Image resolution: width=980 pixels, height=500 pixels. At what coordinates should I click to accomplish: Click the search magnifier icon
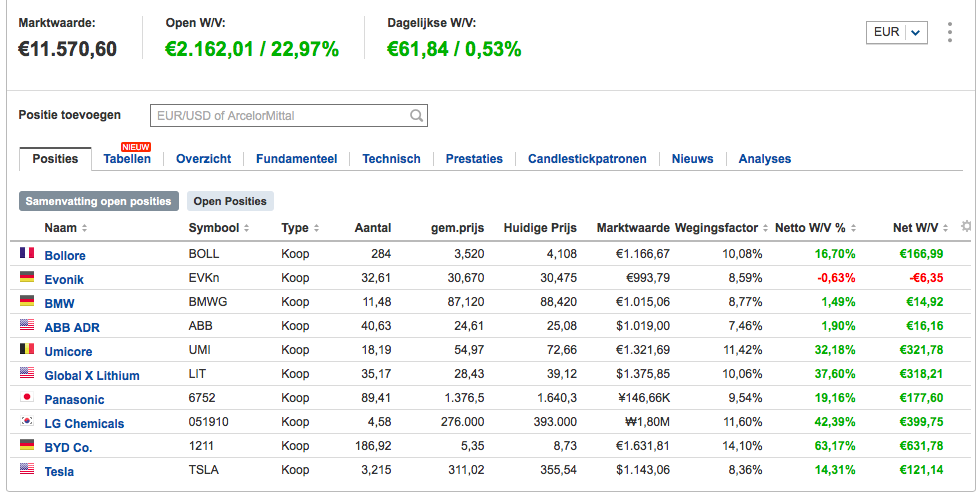coord(416,116)
